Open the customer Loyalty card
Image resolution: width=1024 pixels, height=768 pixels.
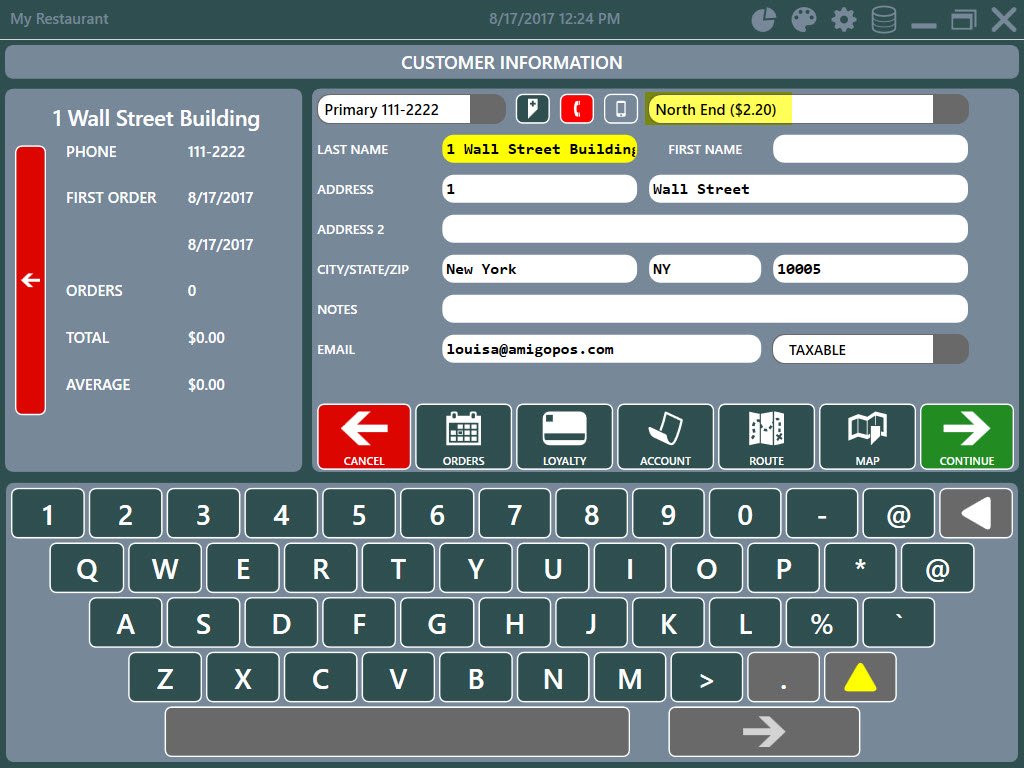click(564, 437)
